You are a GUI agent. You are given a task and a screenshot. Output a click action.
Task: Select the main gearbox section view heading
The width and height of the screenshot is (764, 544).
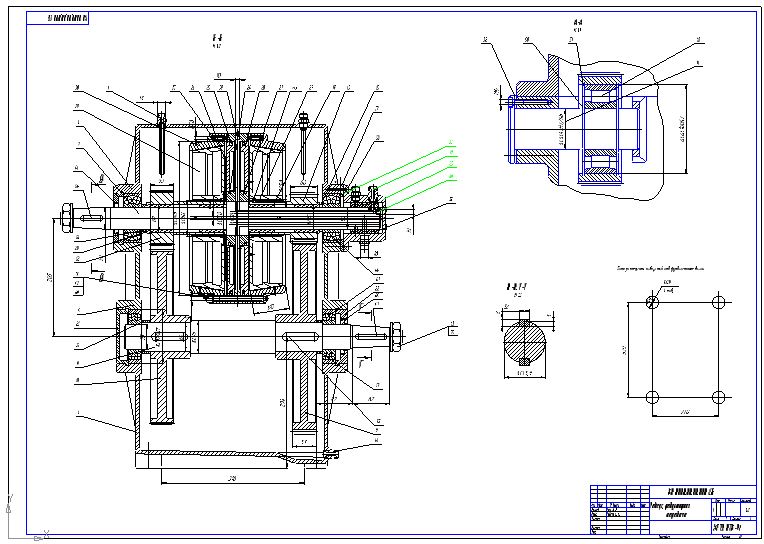tap(217, 40)
